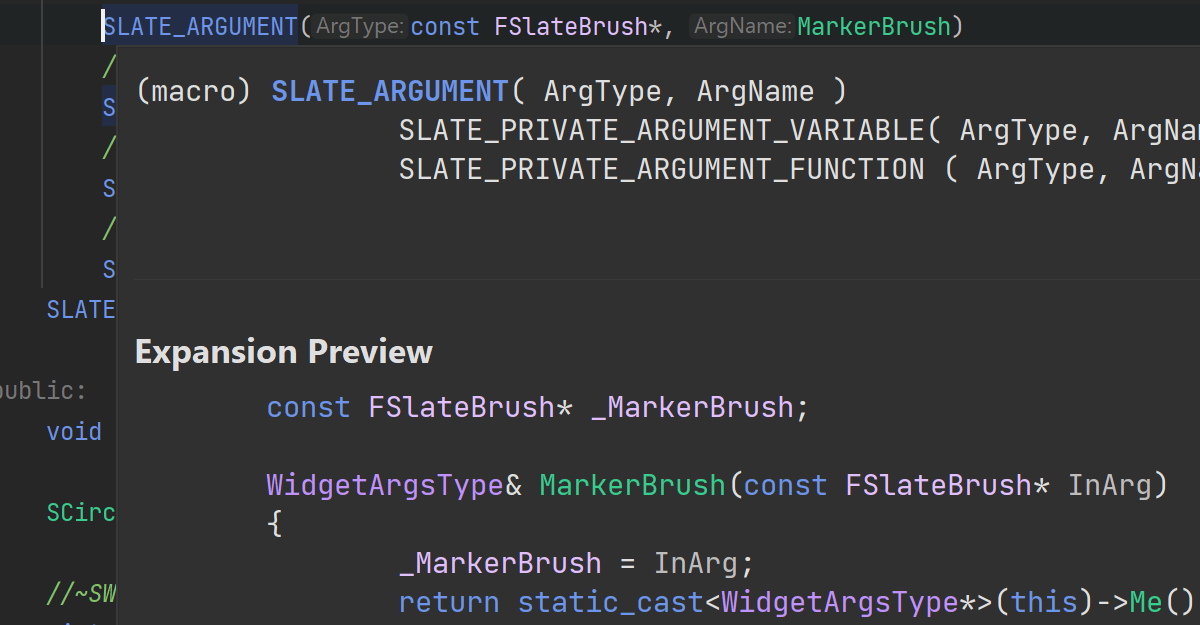Image resolution: width=1200 pixels, height=625 pixels.
Task: Click the ArgName inlay hint
Action: pyautogui.click(x=742, y=27)
